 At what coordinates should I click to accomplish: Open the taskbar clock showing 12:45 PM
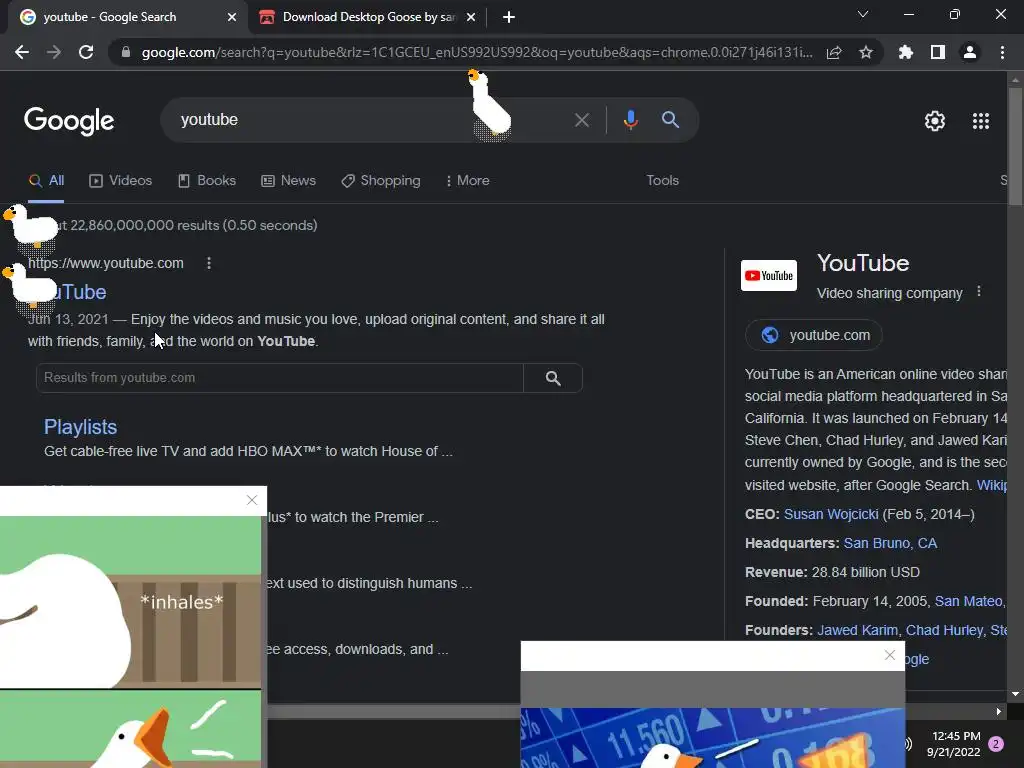tap(955, 744)
